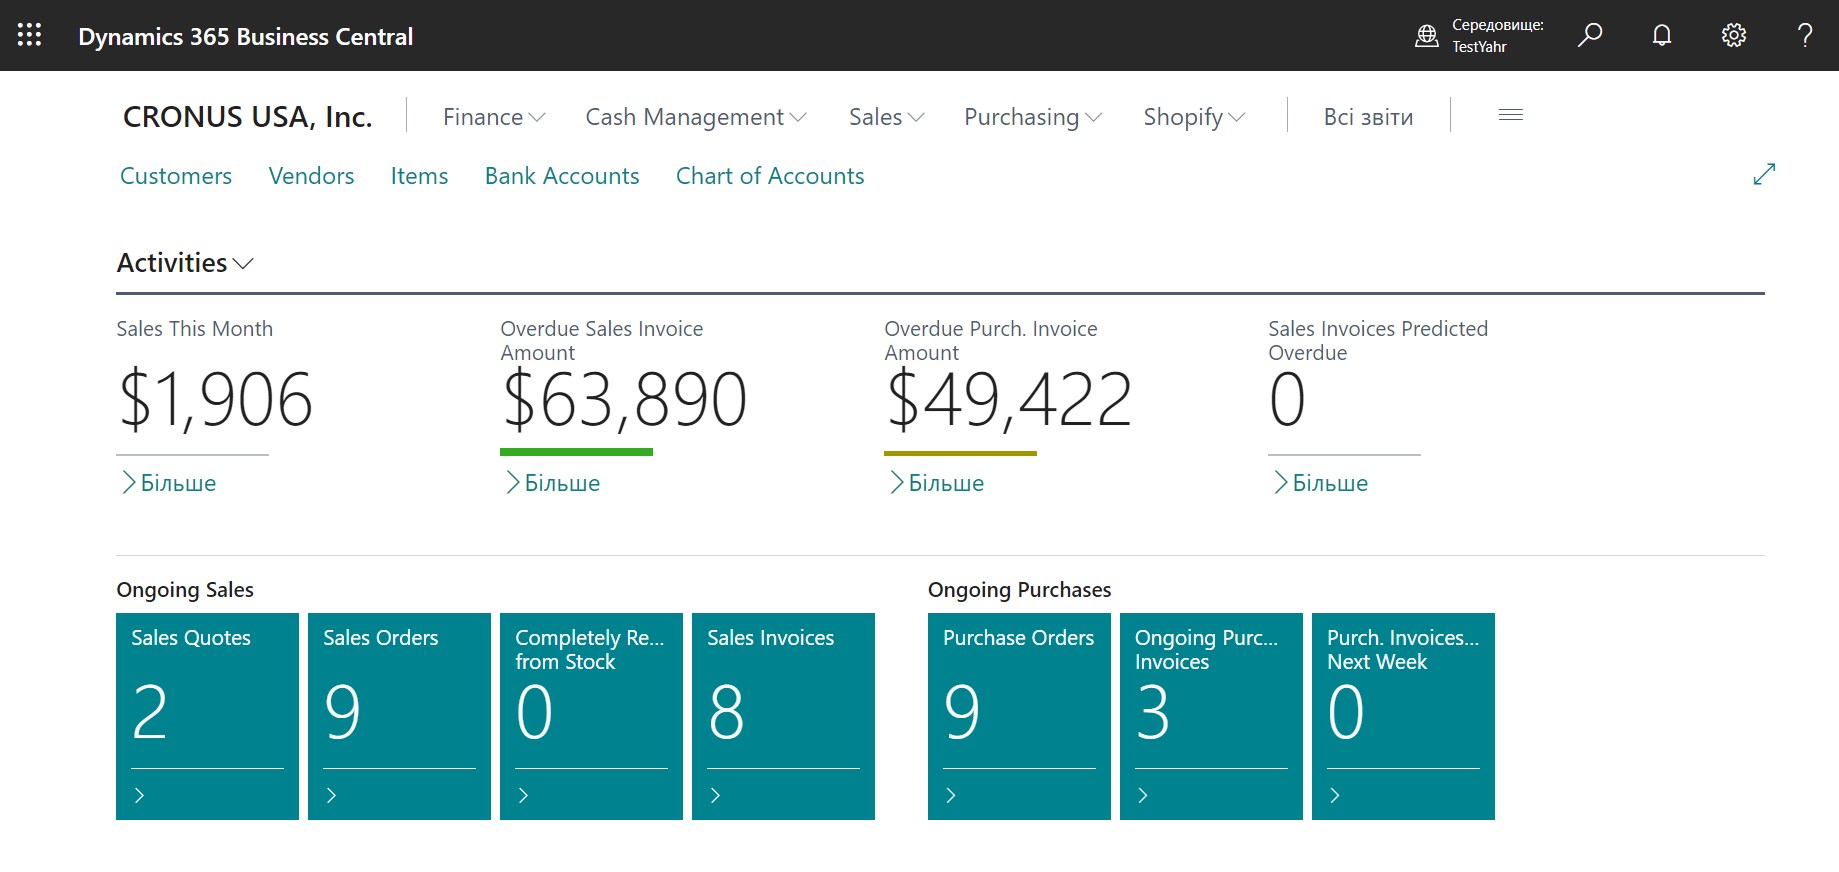Open the hamburger more-options menu icon
The width and height of the screenshot is (1839, 872).
1510,116
